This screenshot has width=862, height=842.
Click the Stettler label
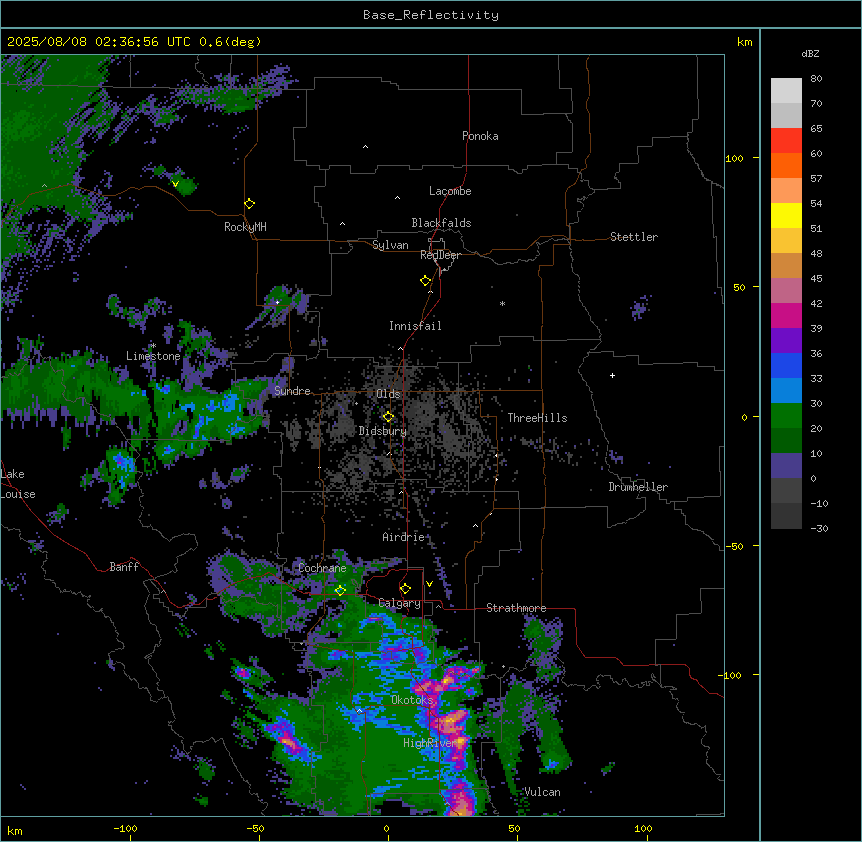[x=634, y=237]
